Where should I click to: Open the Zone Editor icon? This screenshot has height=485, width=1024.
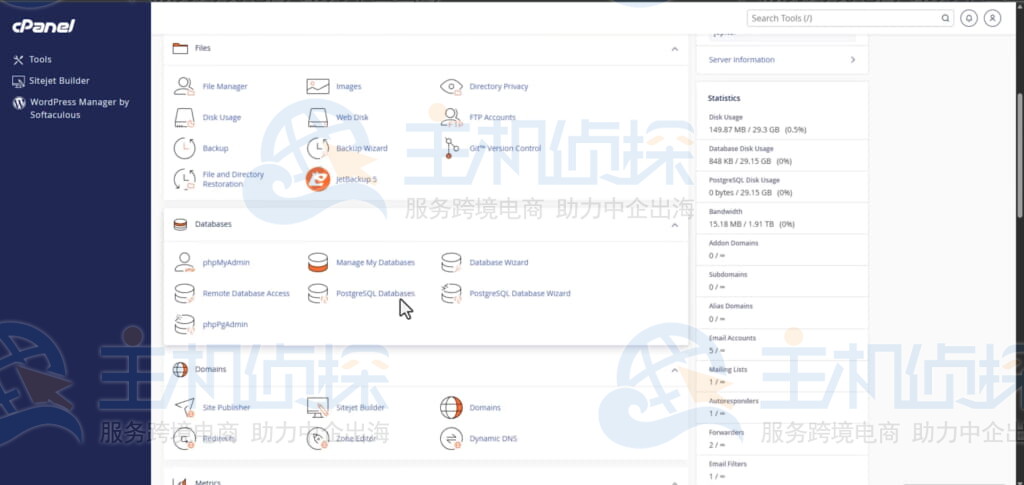coord(318,439)
